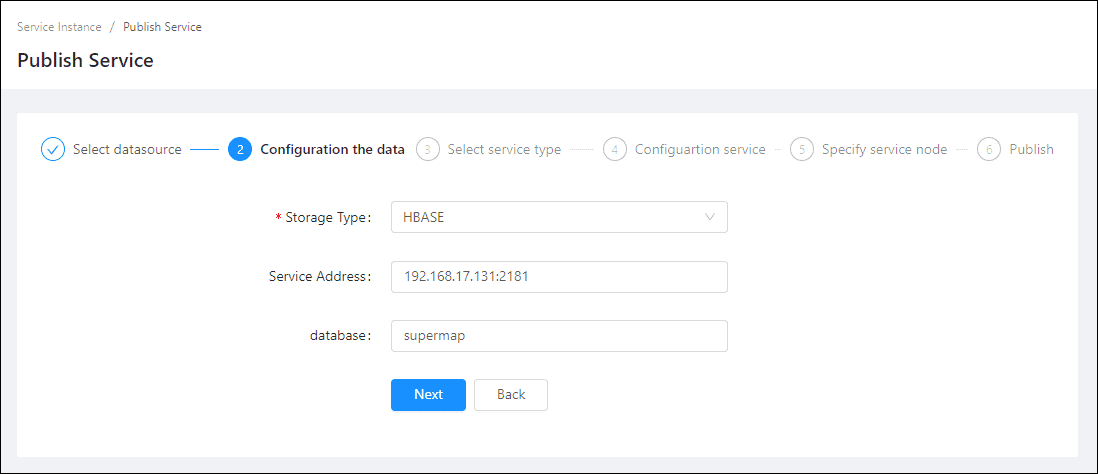Select the 'Select datasource' step label

click(127, 149)
